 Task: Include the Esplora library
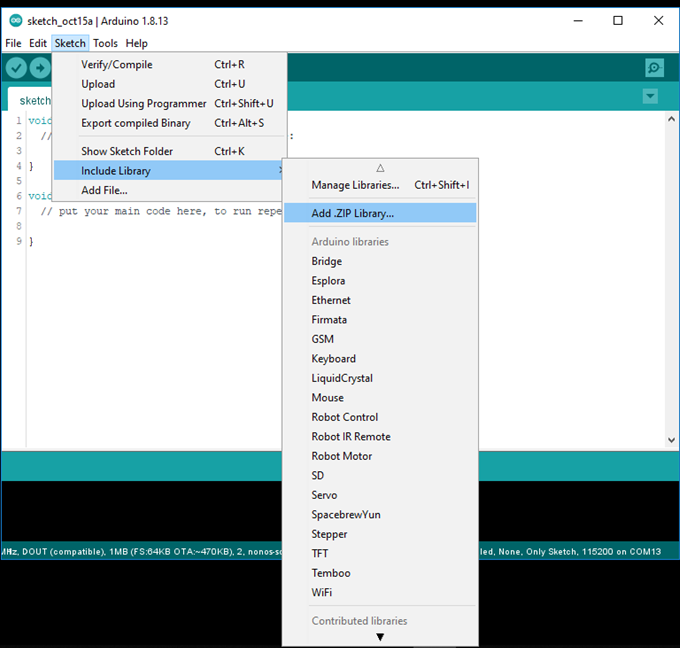[x=380, y=281]
